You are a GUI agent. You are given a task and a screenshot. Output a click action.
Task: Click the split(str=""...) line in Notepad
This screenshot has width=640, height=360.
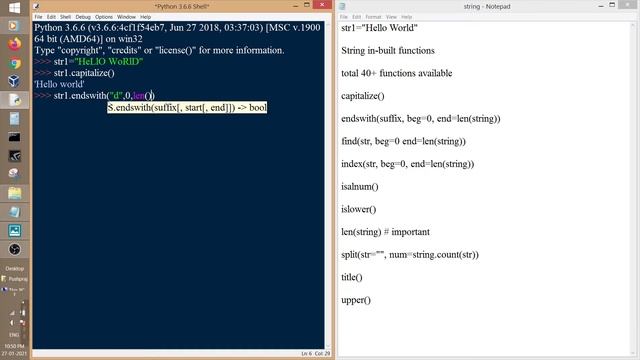(x=410, y=255)
